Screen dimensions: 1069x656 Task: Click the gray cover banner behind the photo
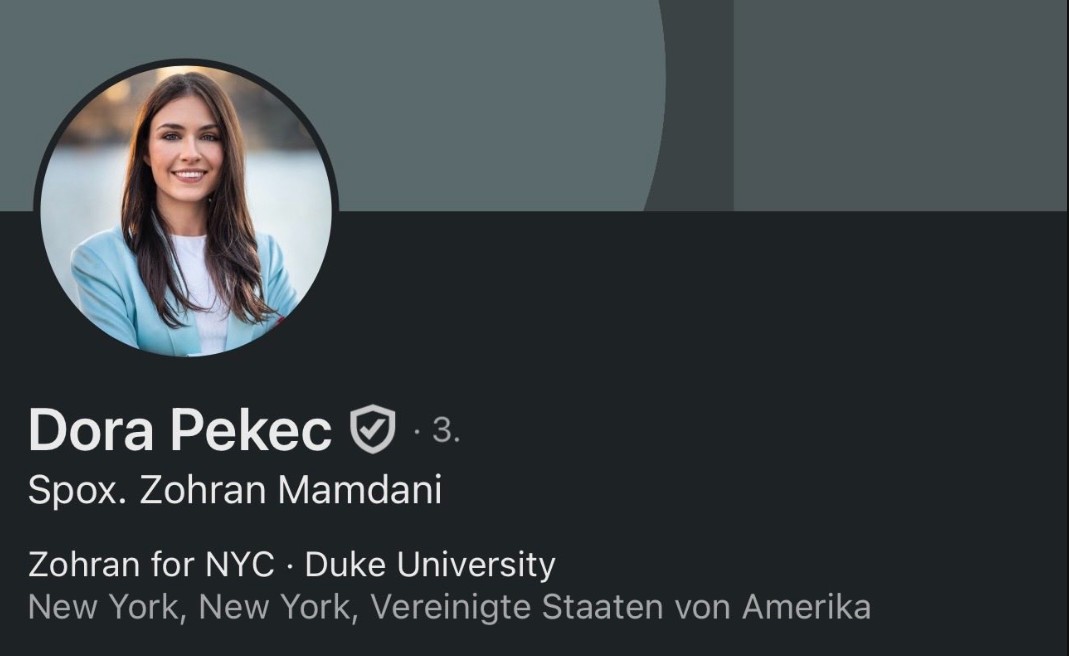click(477, 102)
